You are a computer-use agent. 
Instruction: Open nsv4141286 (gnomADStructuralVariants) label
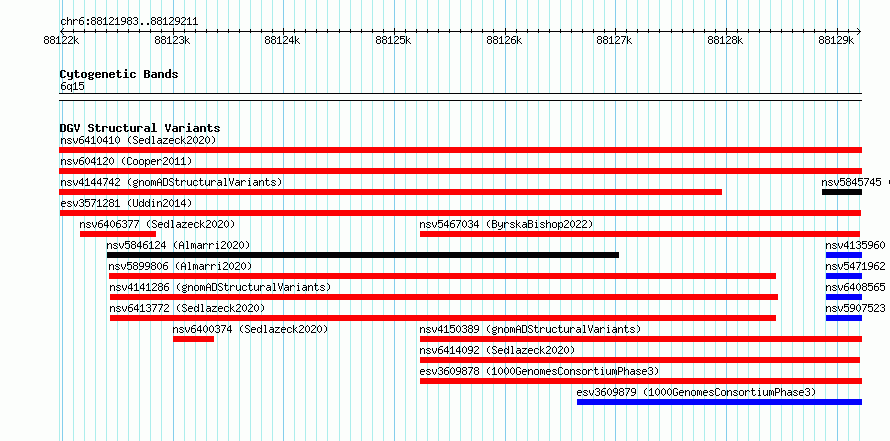[x=220, y=287]
